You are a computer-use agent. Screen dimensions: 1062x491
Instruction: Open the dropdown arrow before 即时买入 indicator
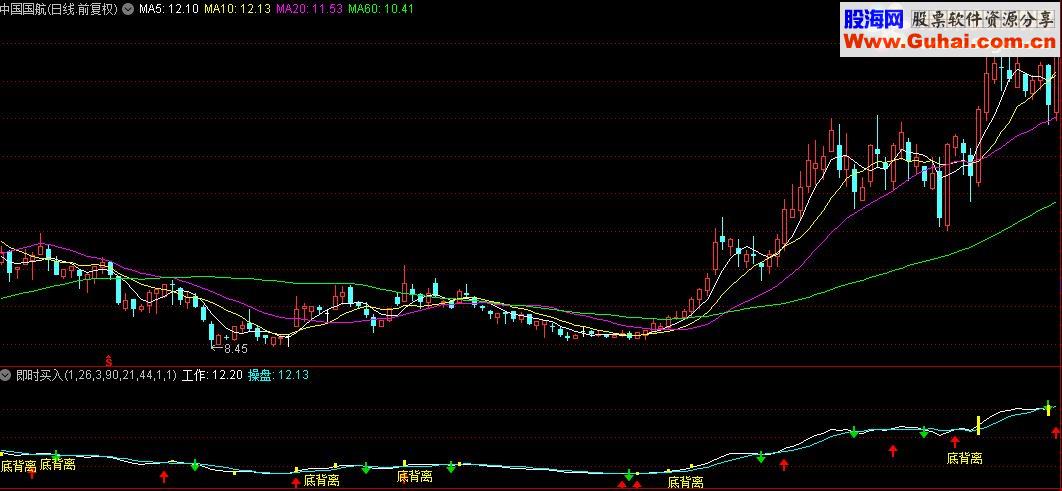coord(5,375)
